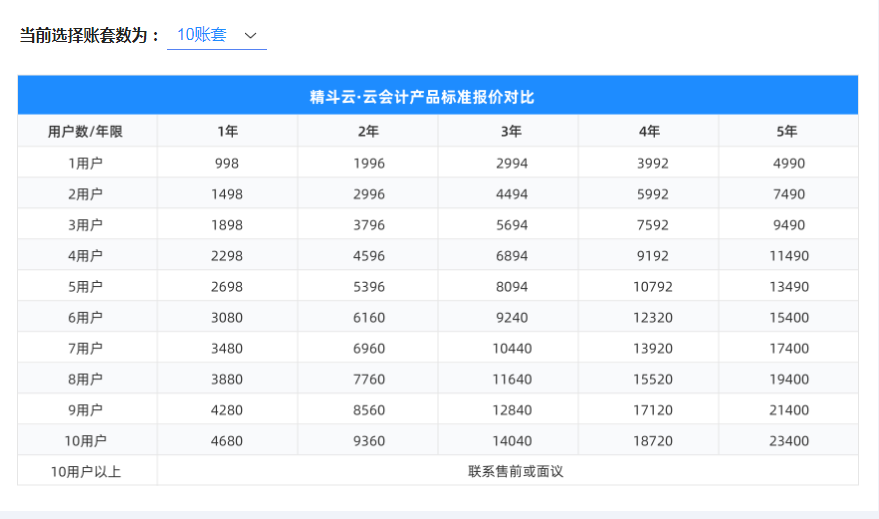Viewport: 879px width, 519px height.
Task: Click the price 998 cell
Action: click(228, 163)
